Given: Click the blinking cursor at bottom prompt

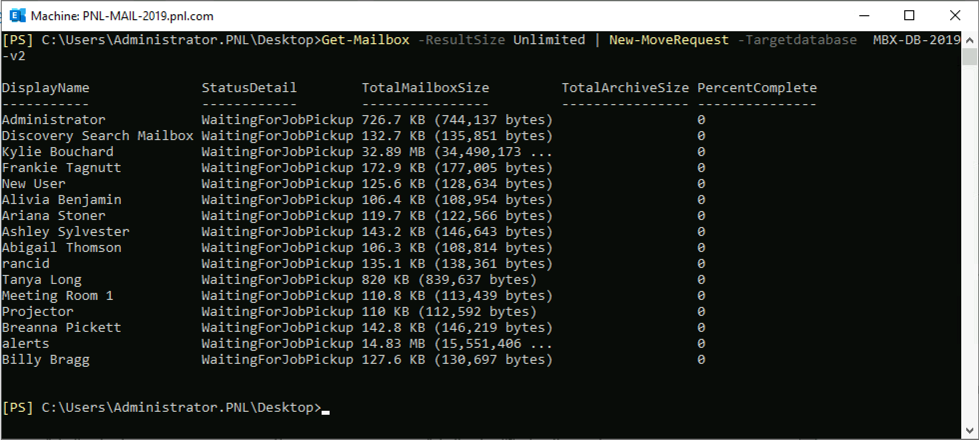Looking at the screenshot, I should (326, 409).
